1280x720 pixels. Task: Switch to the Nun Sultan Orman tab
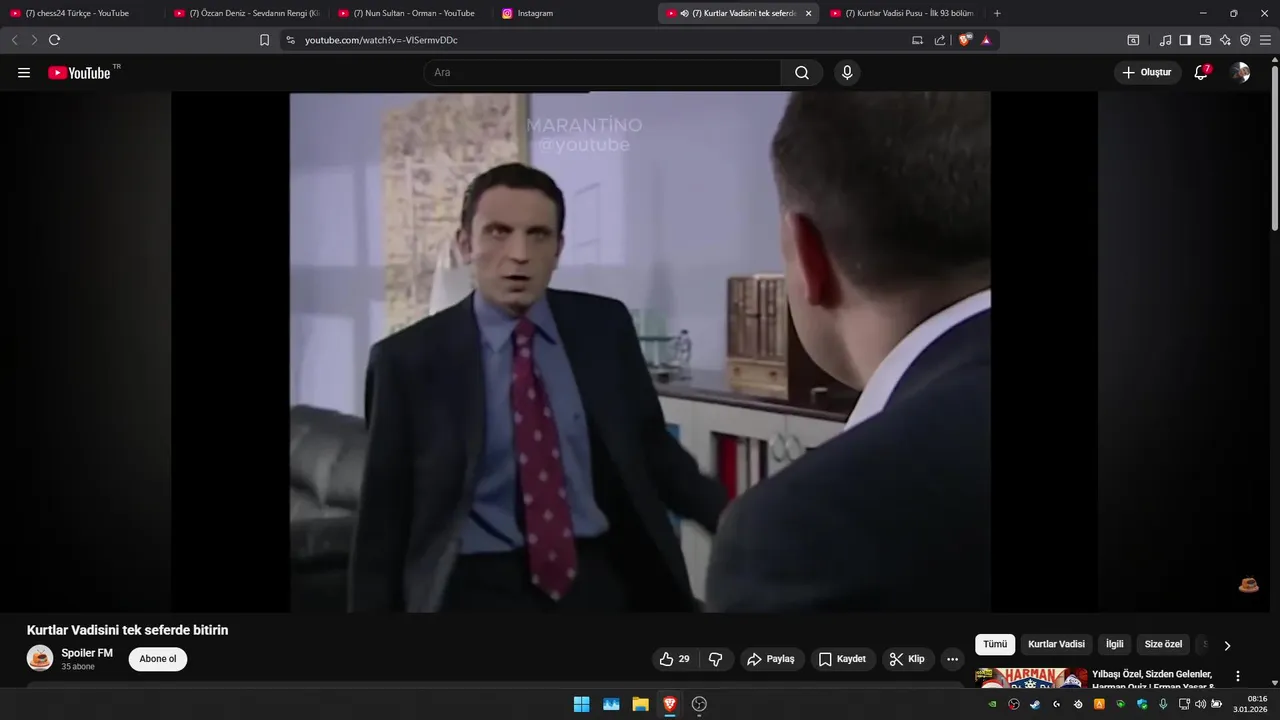click(410, 13)
